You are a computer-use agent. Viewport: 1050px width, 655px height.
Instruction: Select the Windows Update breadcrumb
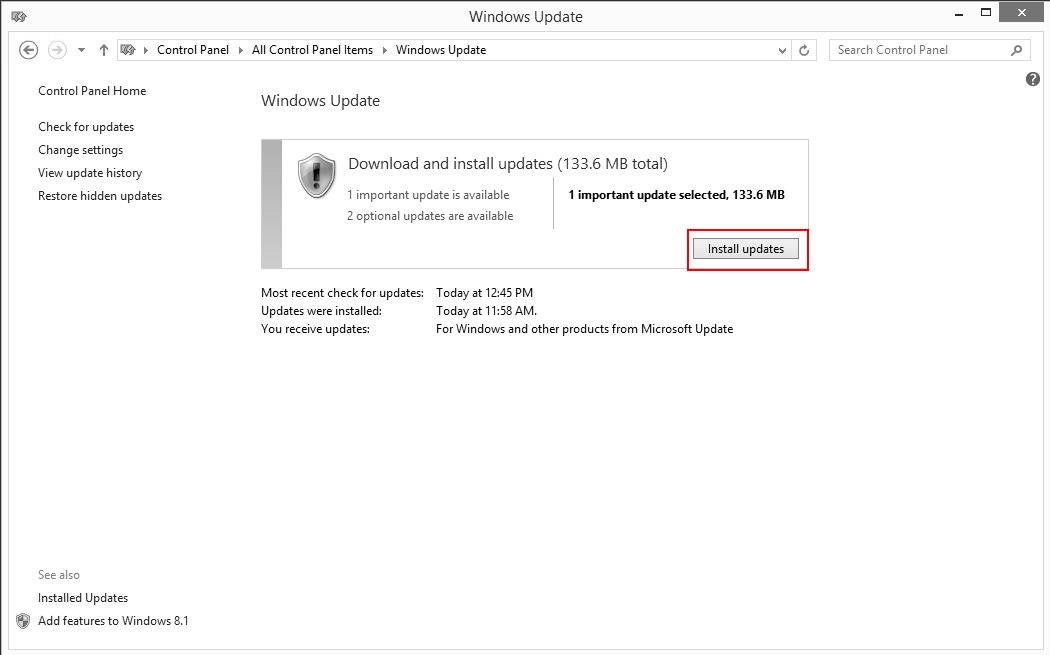(441, 50)
